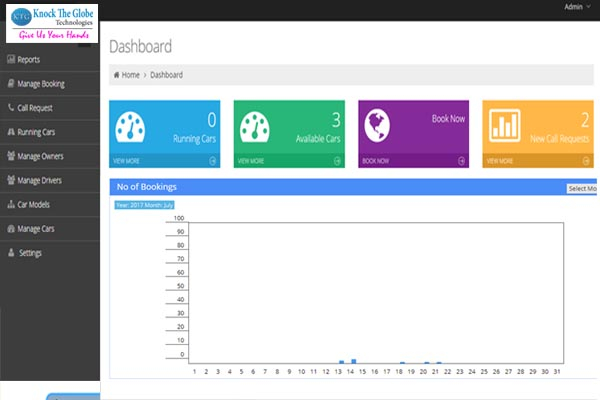
Task: Go to Call Request page
Action: point(50,108)
